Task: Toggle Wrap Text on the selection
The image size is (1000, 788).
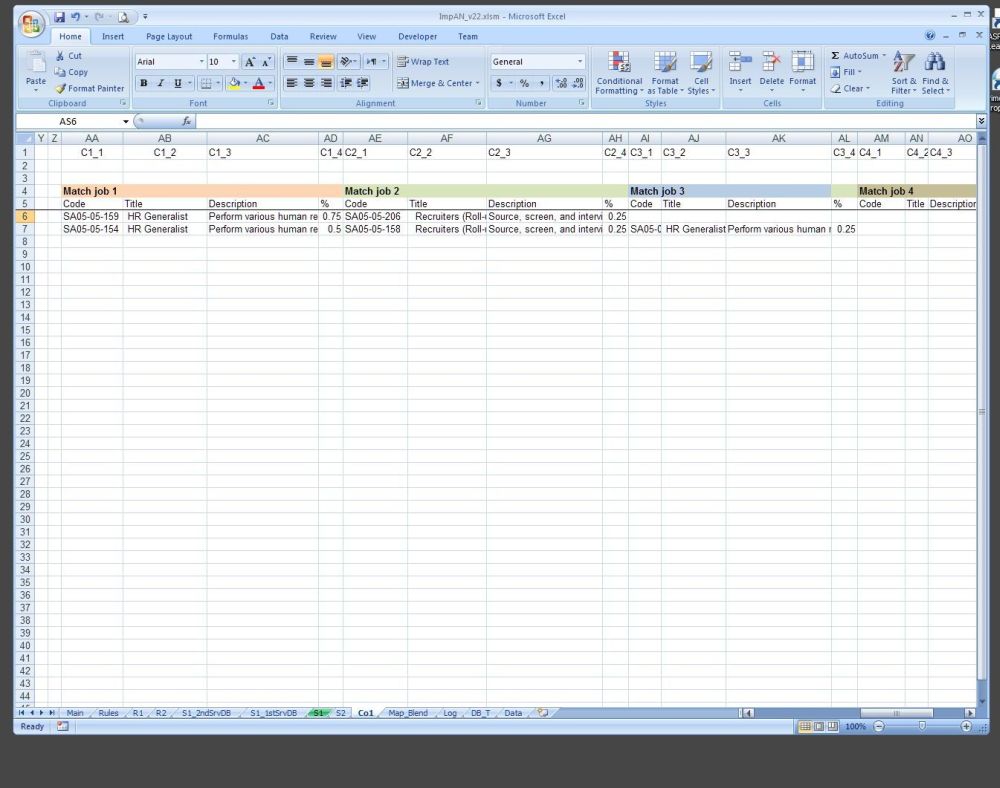Action: coord(423,62)
